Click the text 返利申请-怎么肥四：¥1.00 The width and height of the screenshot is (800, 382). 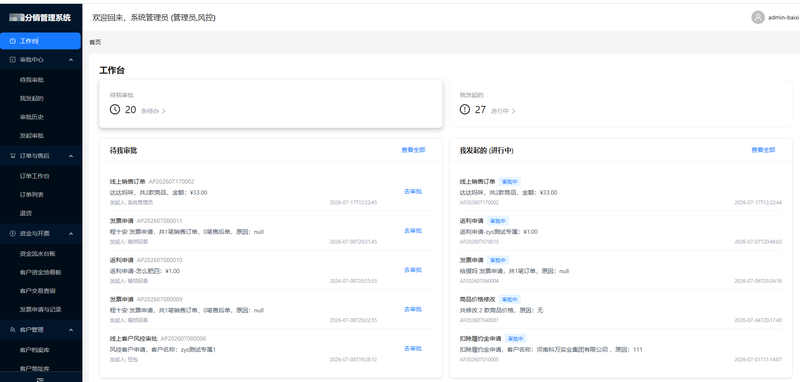click(144, 271)
